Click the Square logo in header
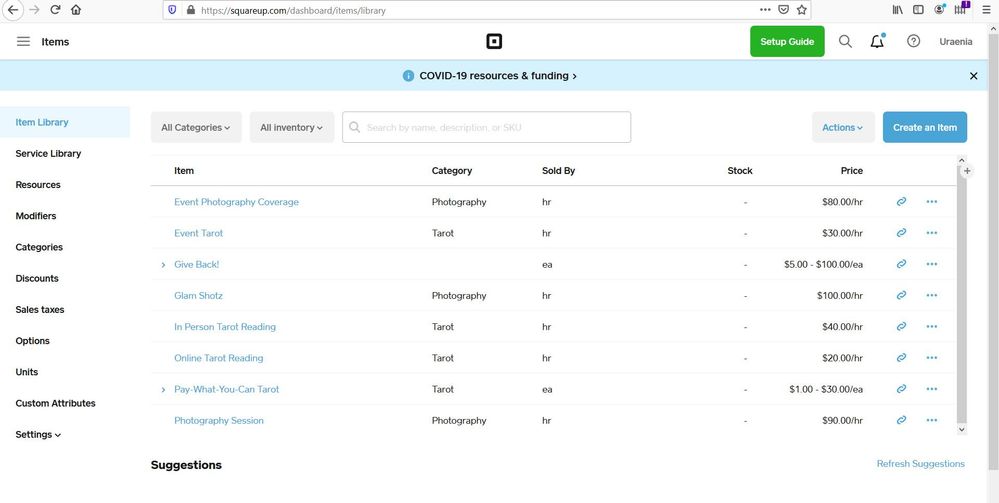 click(x=494, y=42)
